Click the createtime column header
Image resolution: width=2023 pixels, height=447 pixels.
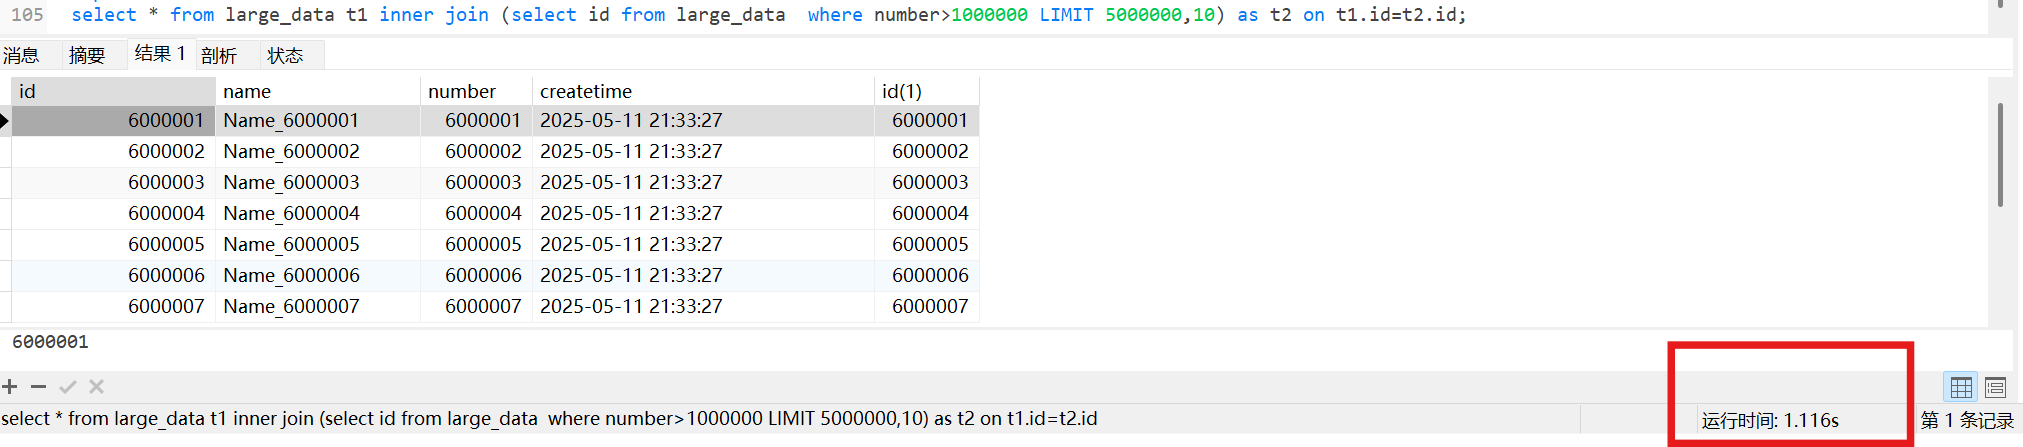coord(702,91)
